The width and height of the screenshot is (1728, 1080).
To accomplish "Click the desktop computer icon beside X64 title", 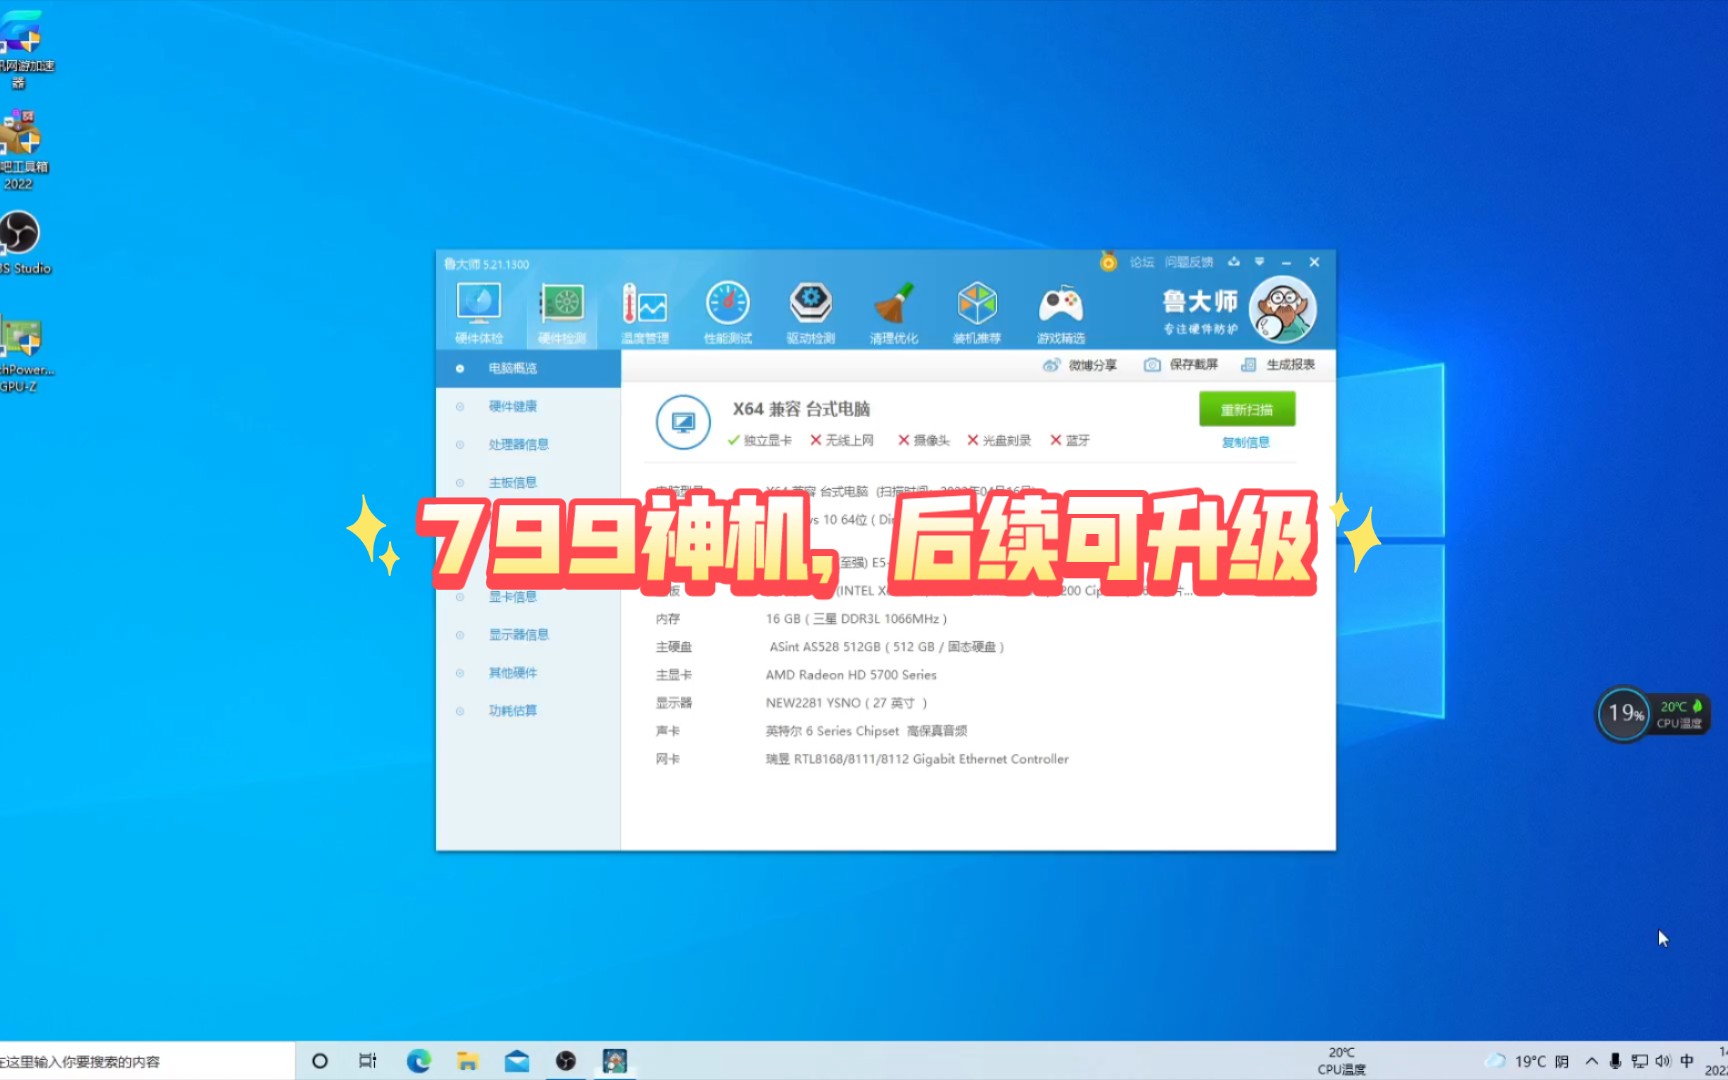I will click(683, 423).
